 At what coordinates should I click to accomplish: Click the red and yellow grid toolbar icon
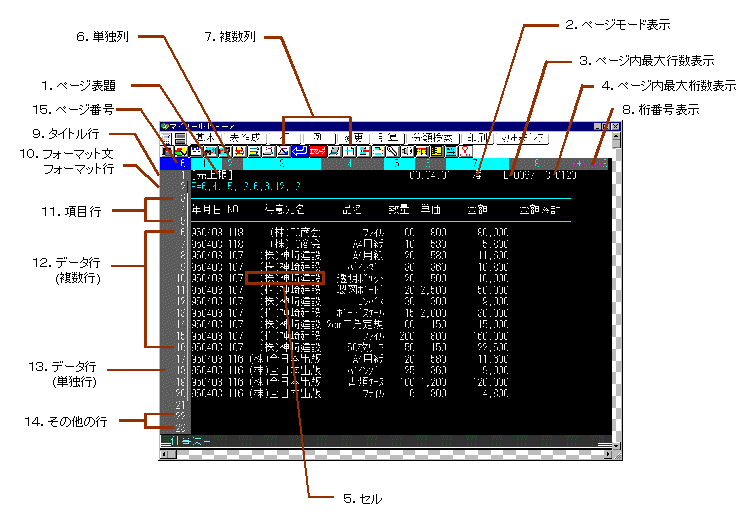[422, 151]
